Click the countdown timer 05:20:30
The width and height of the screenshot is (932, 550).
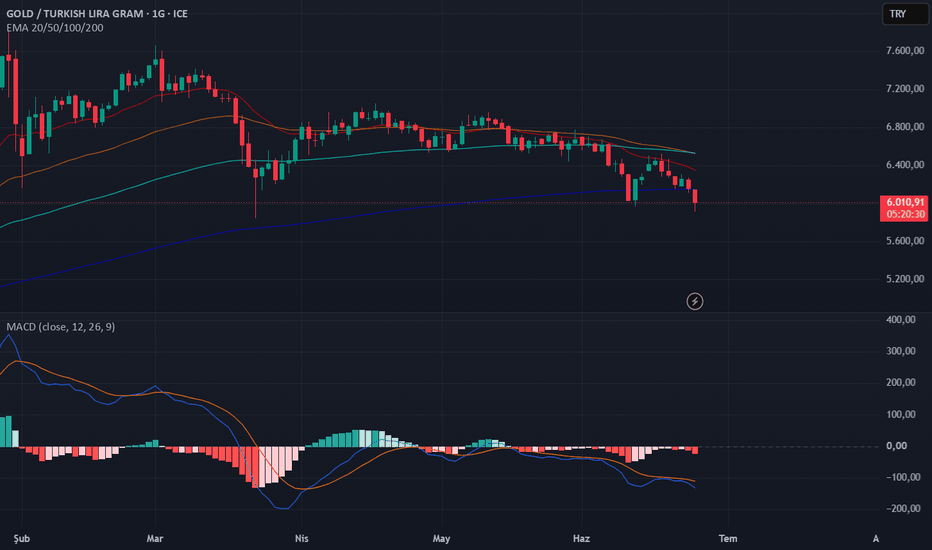click(x=905, y=214)
